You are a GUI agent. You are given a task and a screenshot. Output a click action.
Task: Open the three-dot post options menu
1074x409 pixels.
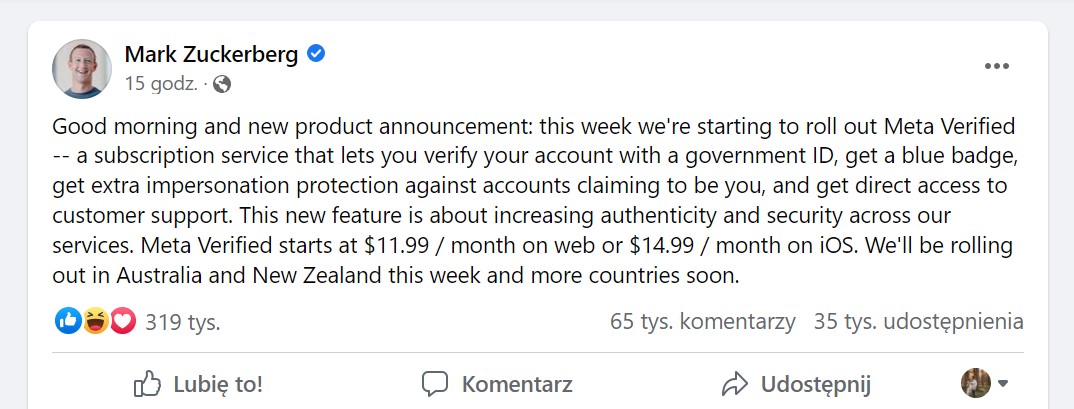pyautogui.click(x=996, y=66)
